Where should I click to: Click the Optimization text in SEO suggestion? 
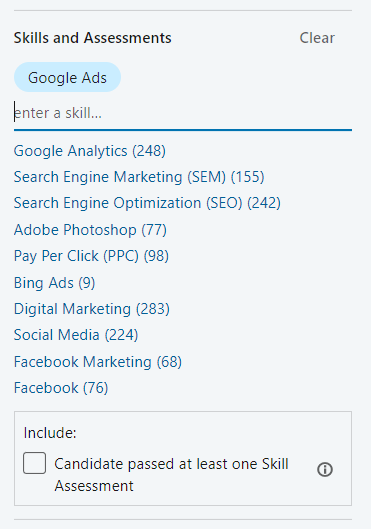157,203
